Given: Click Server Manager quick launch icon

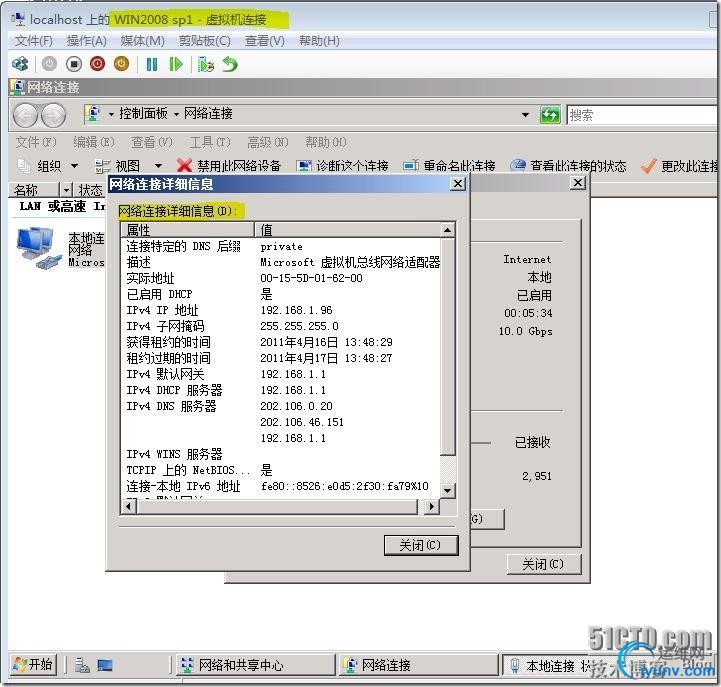Looking at the screenshot, I should coord(82,665).
